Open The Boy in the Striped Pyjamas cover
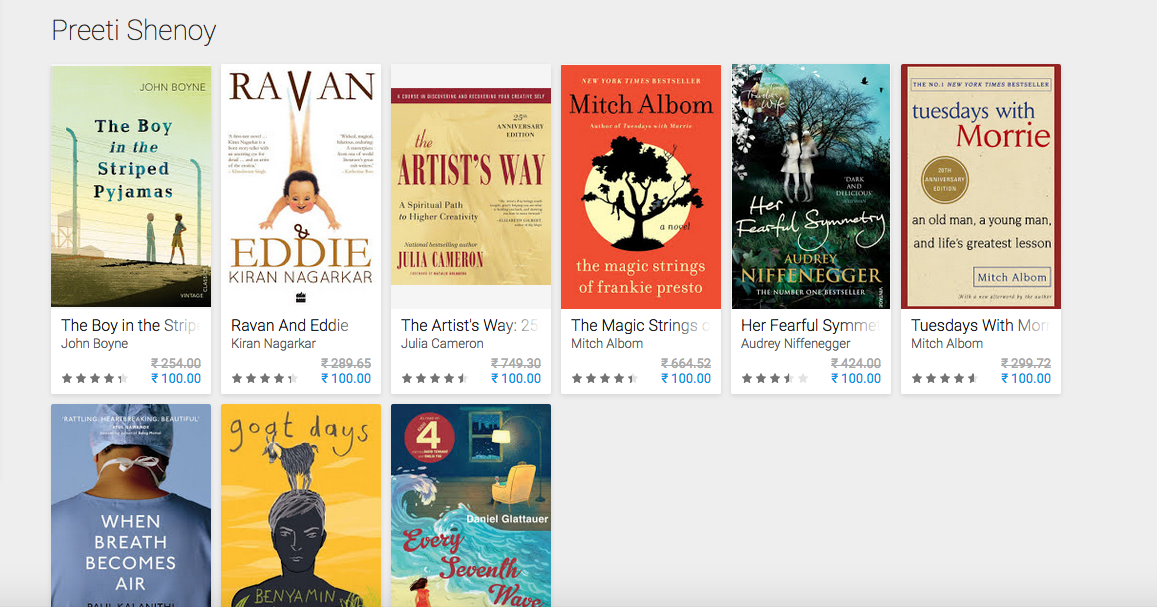This screenshot has height=607, width=1157. click(131, 186)
